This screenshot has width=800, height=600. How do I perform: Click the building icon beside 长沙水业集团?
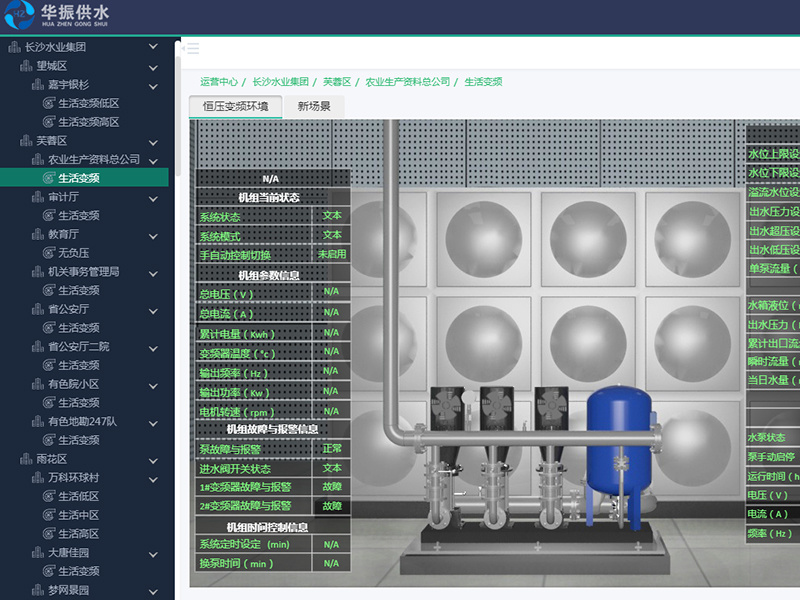[14, 47]
